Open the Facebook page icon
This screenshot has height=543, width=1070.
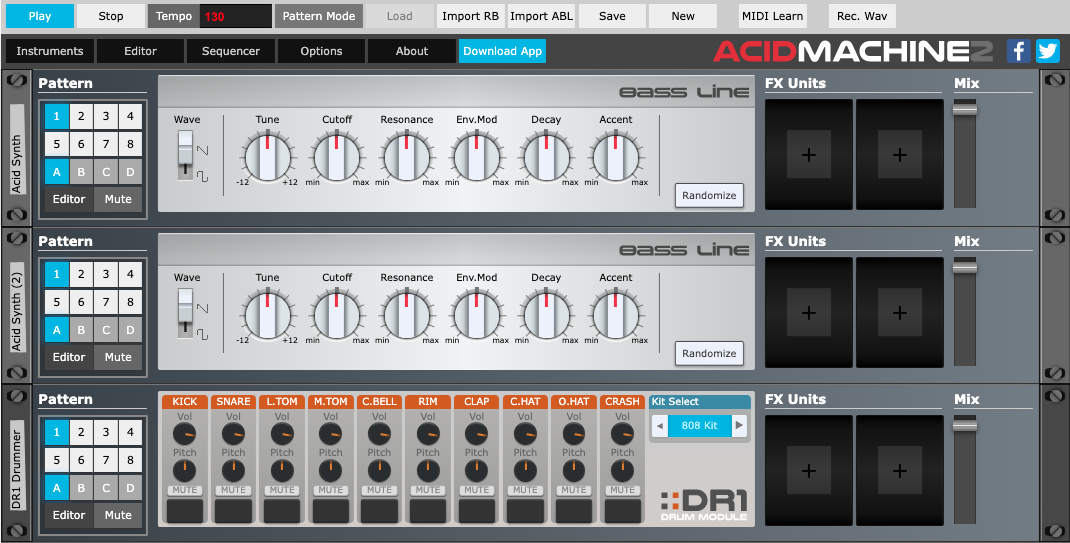1018,51
